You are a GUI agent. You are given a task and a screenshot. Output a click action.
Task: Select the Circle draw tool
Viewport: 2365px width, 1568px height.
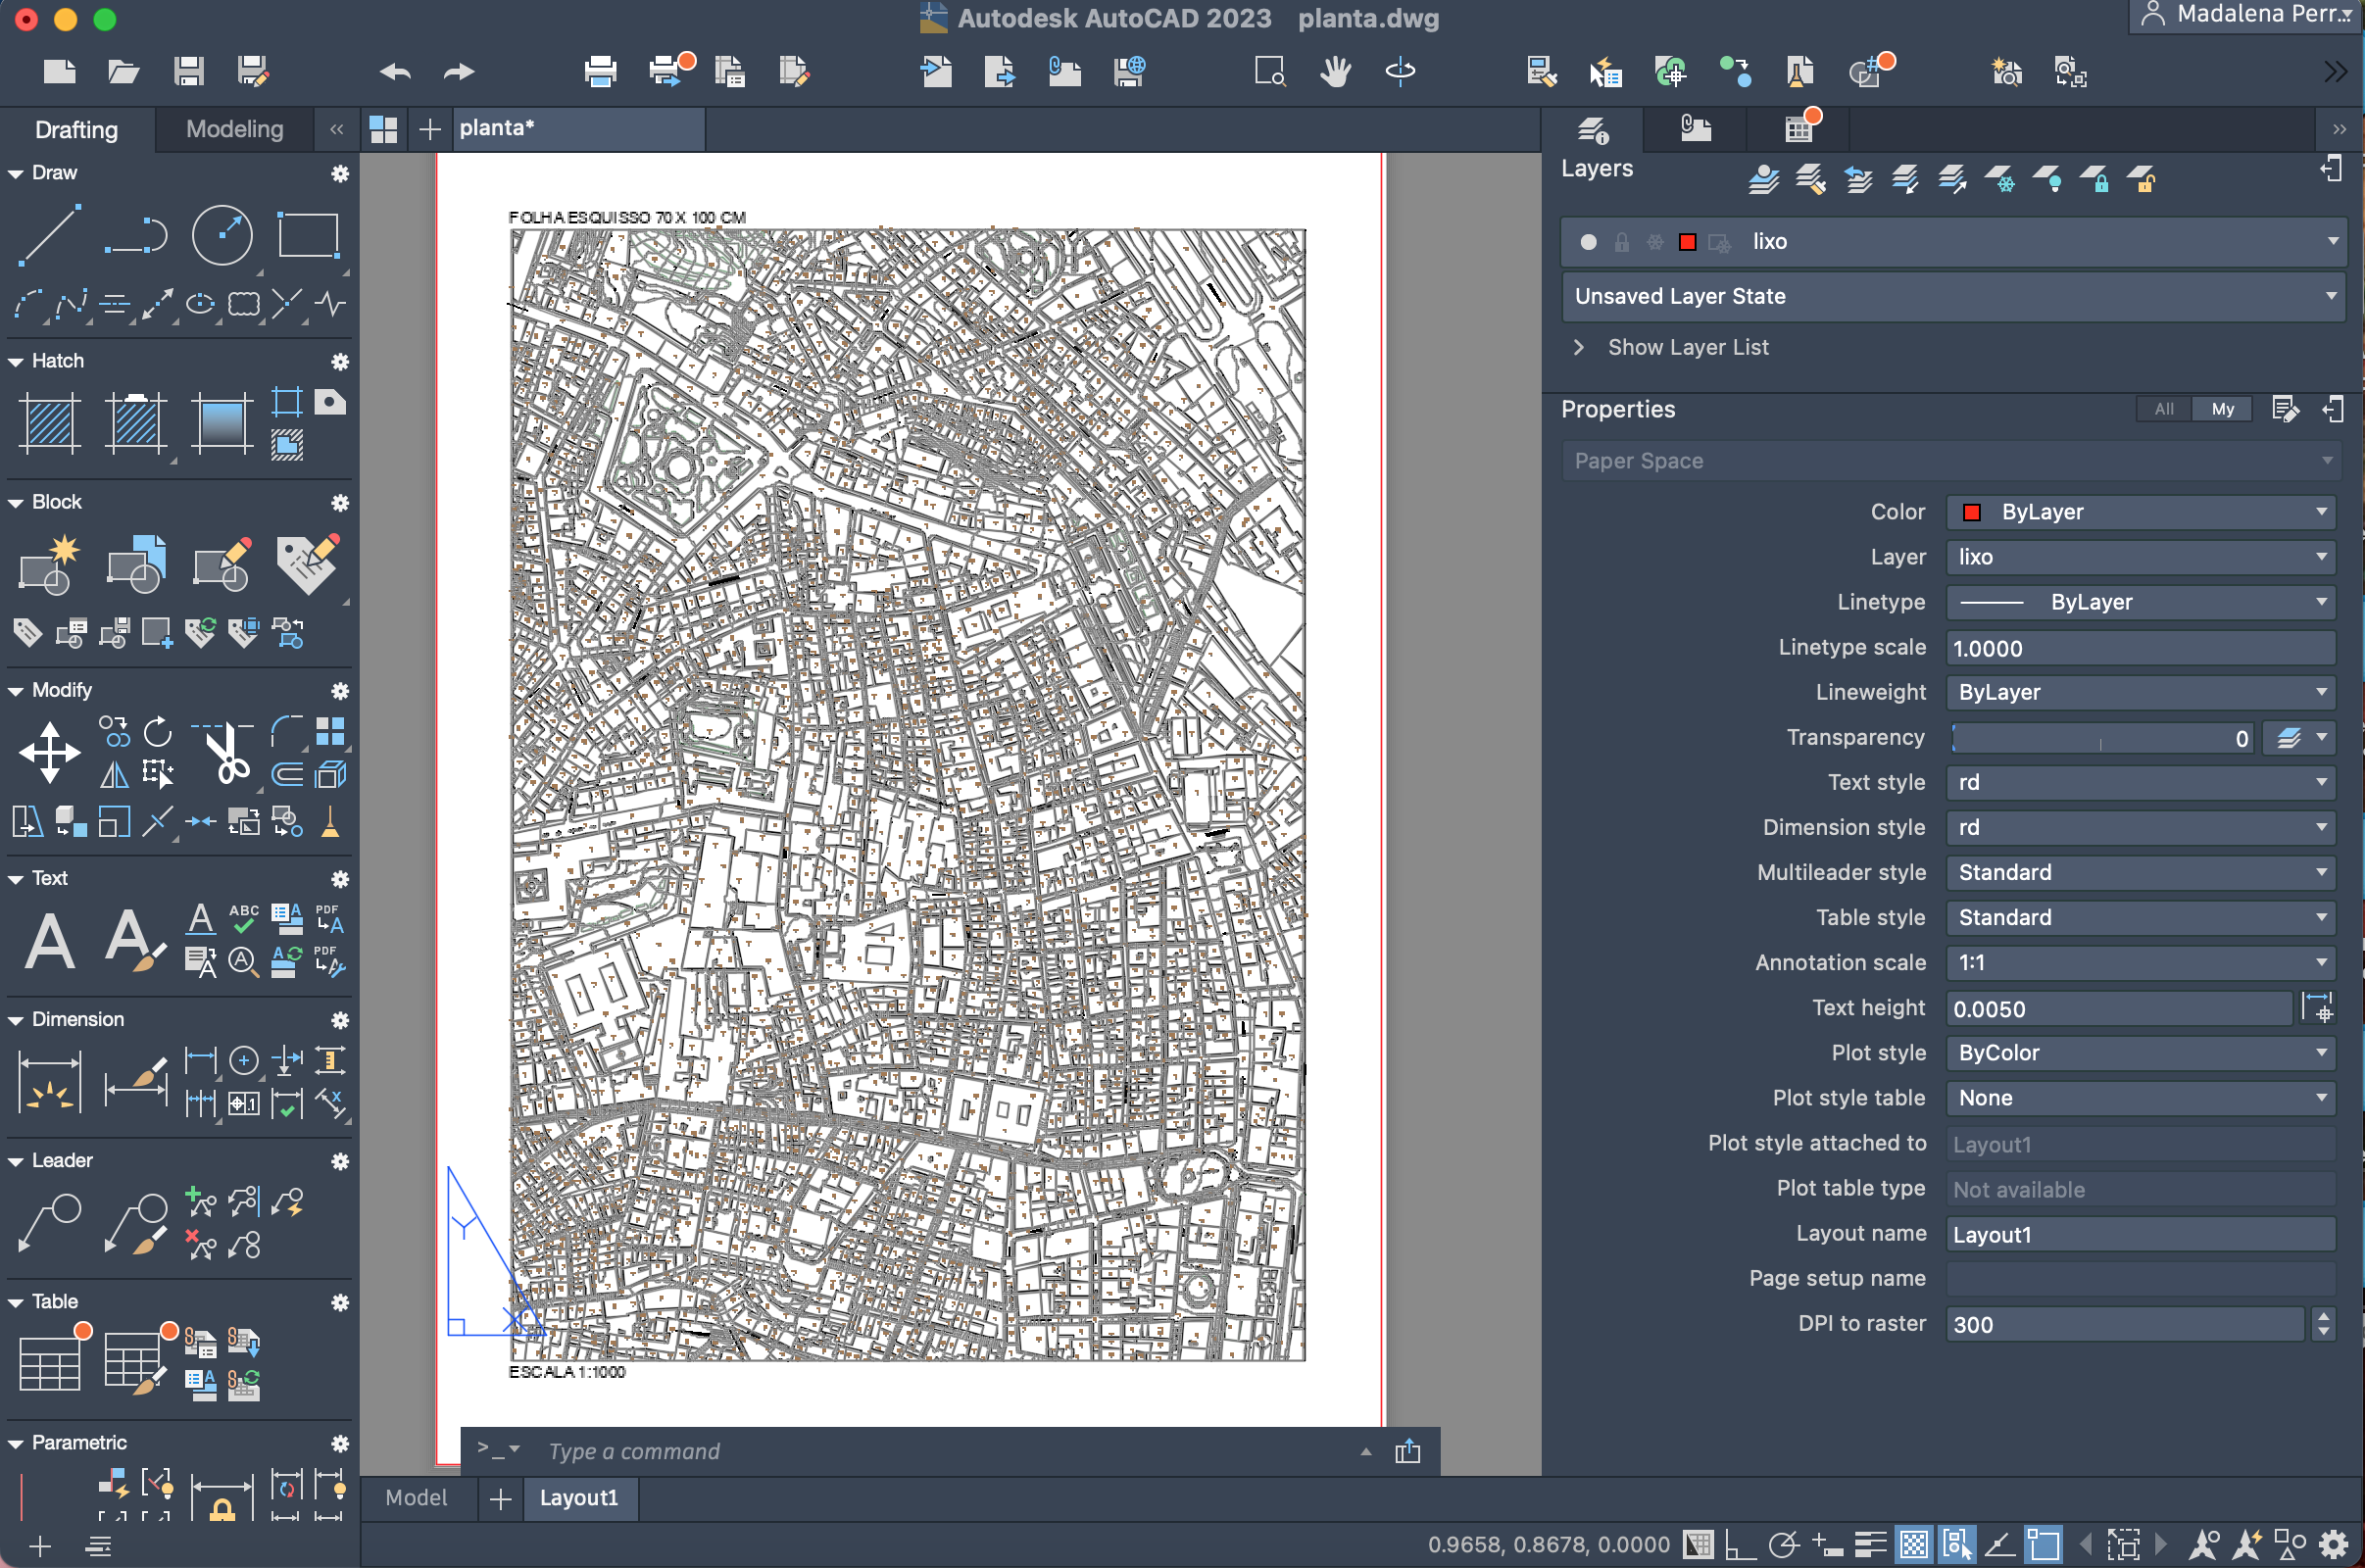coord(221,236)
